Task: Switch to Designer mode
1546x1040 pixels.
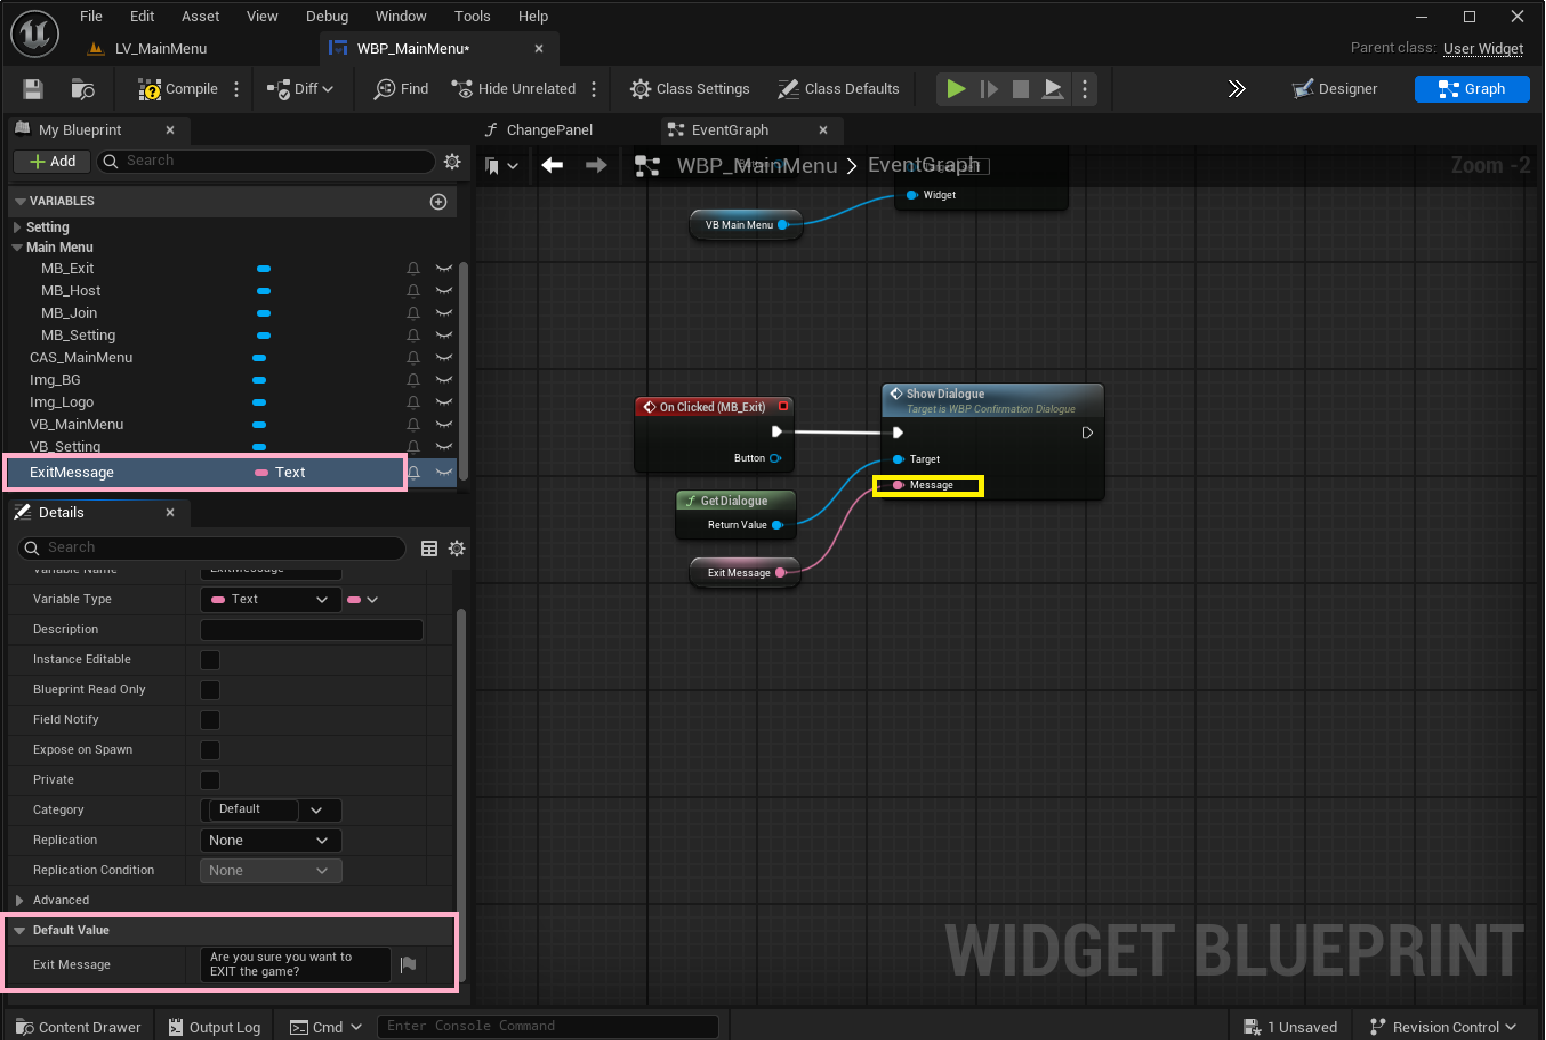Action: 1335,89
